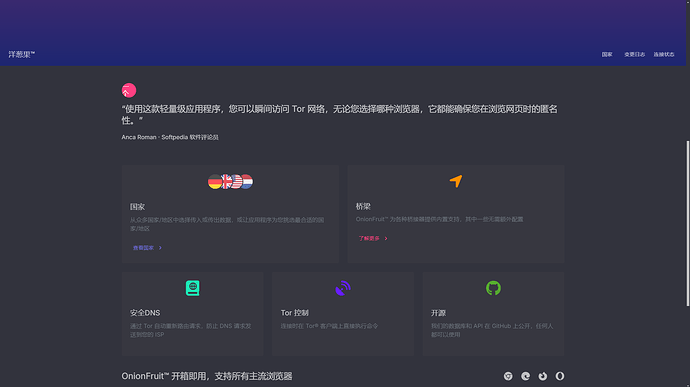Click the Softpedia review quote text
This screenshot has width=690, height=387.
click(x=339, y=114)
